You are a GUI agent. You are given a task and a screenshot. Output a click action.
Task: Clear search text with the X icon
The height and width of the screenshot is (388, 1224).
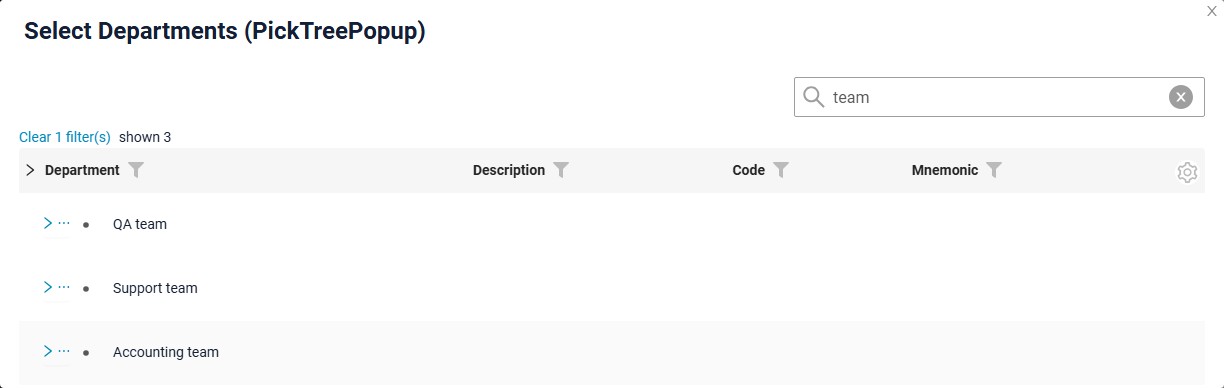tap(1181, 97)
